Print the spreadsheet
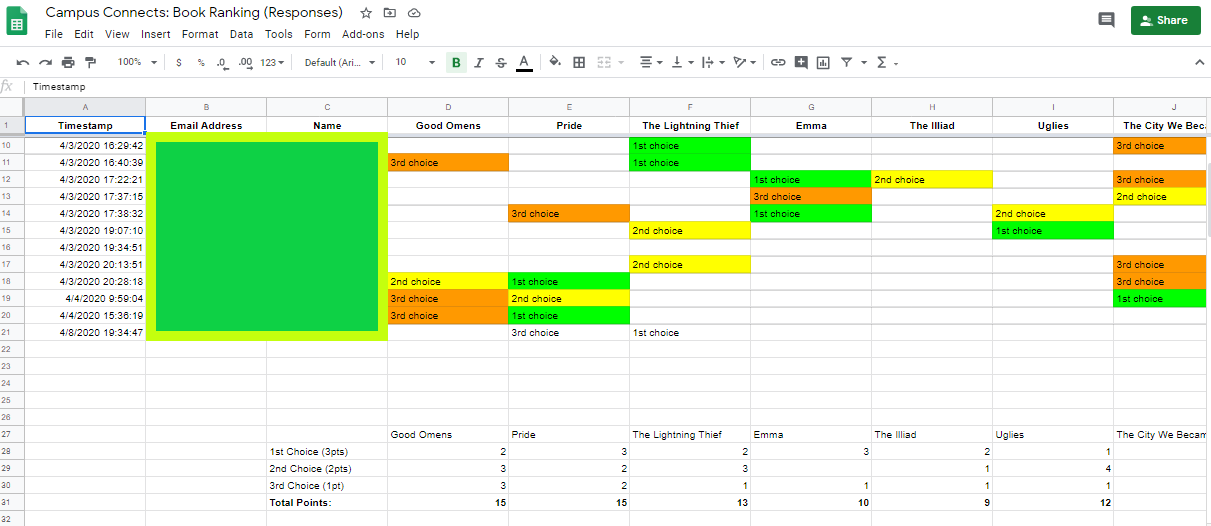Screen dimensions: 1211x526 point(68,62)
